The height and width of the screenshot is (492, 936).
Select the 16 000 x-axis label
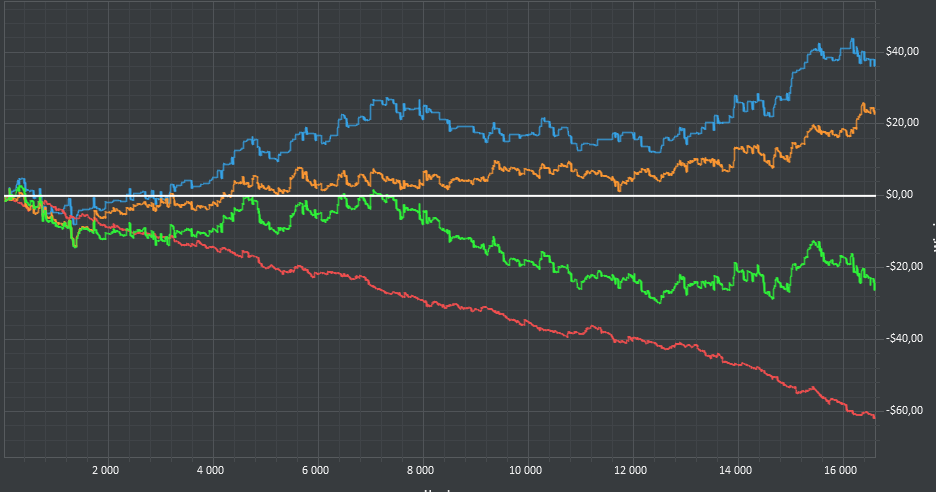tap(840, 471)
